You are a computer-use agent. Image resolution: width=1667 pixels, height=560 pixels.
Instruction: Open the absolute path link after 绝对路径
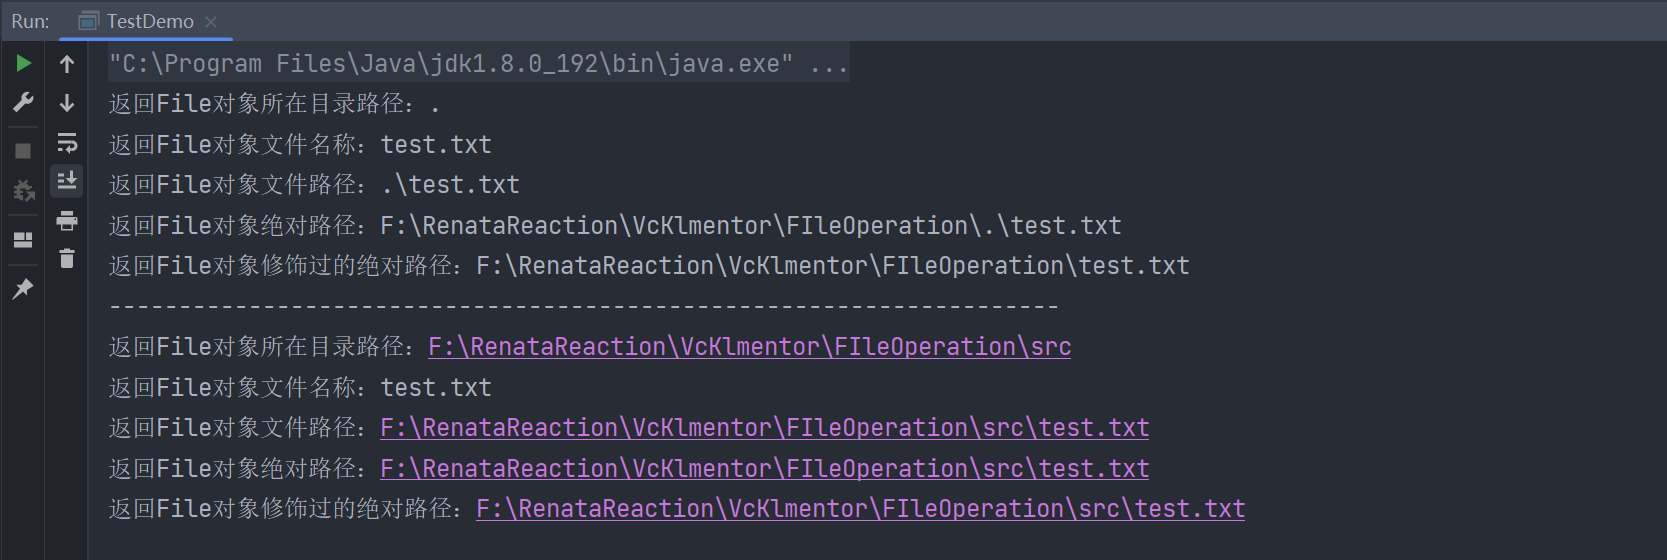pyautogui.click(x=764, y=469)
